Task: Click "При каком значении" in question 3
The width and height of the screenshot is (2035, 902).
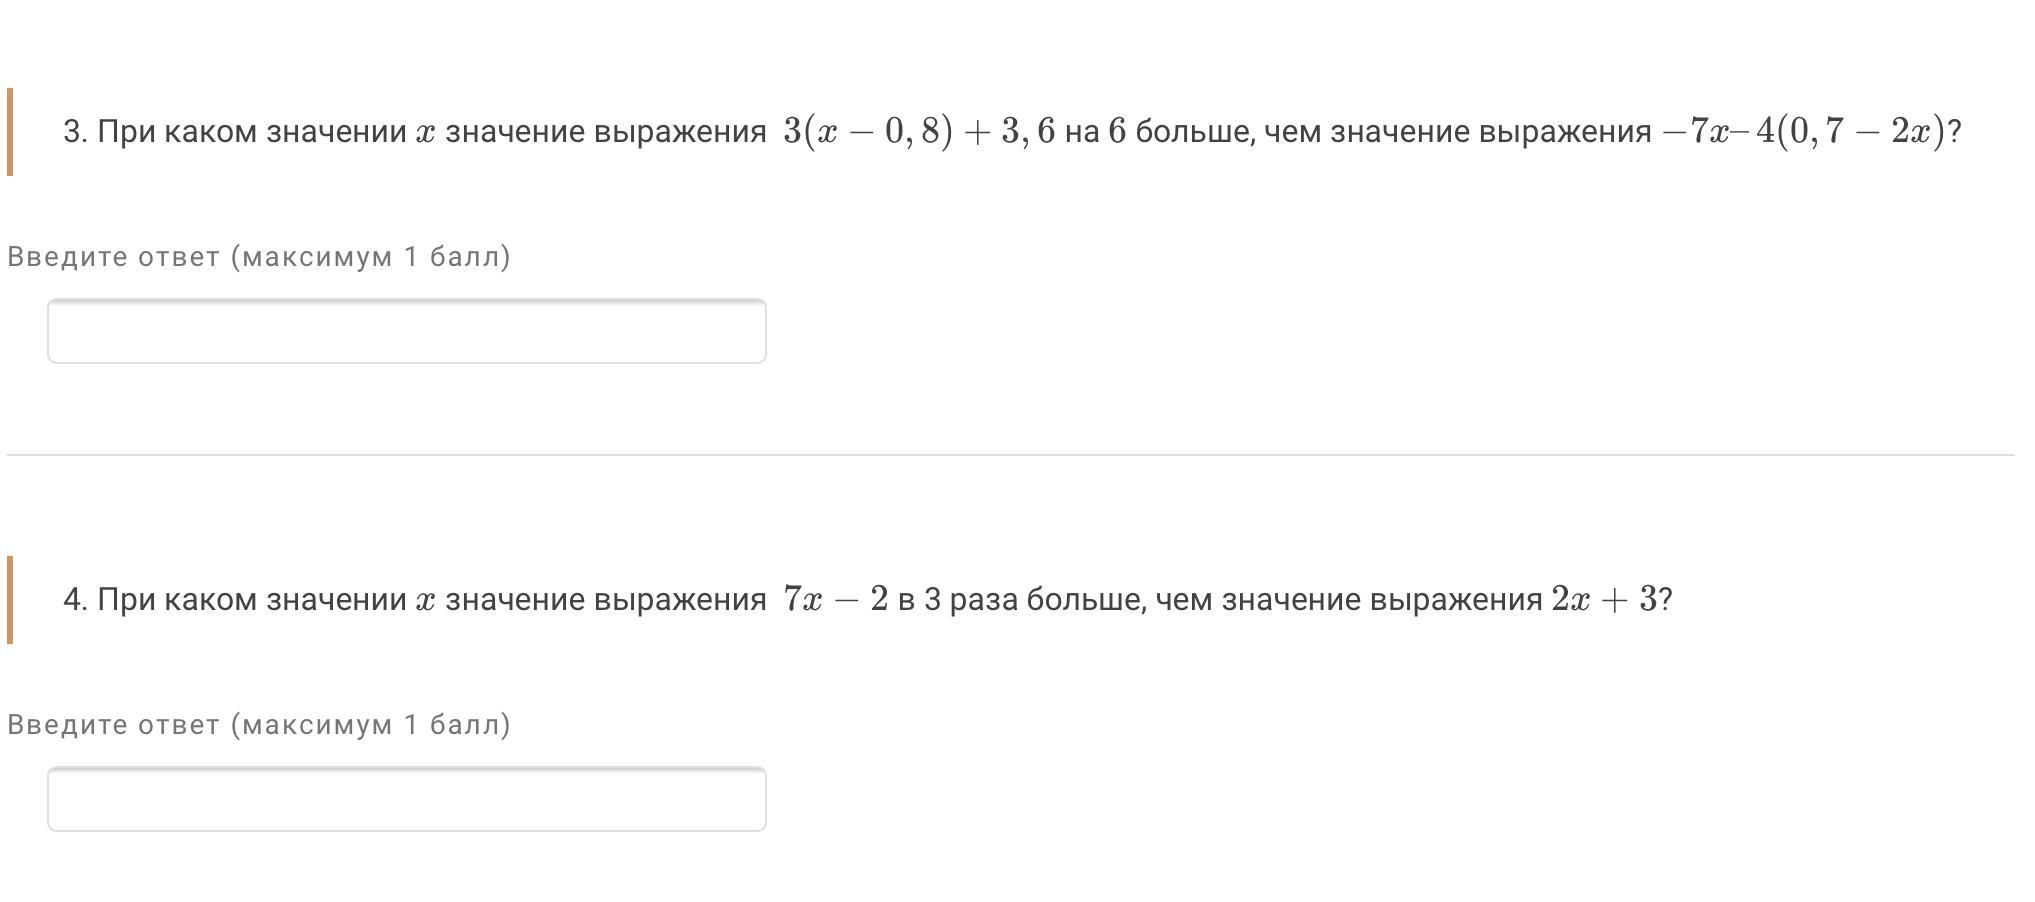Action: (x=251, y=132)
